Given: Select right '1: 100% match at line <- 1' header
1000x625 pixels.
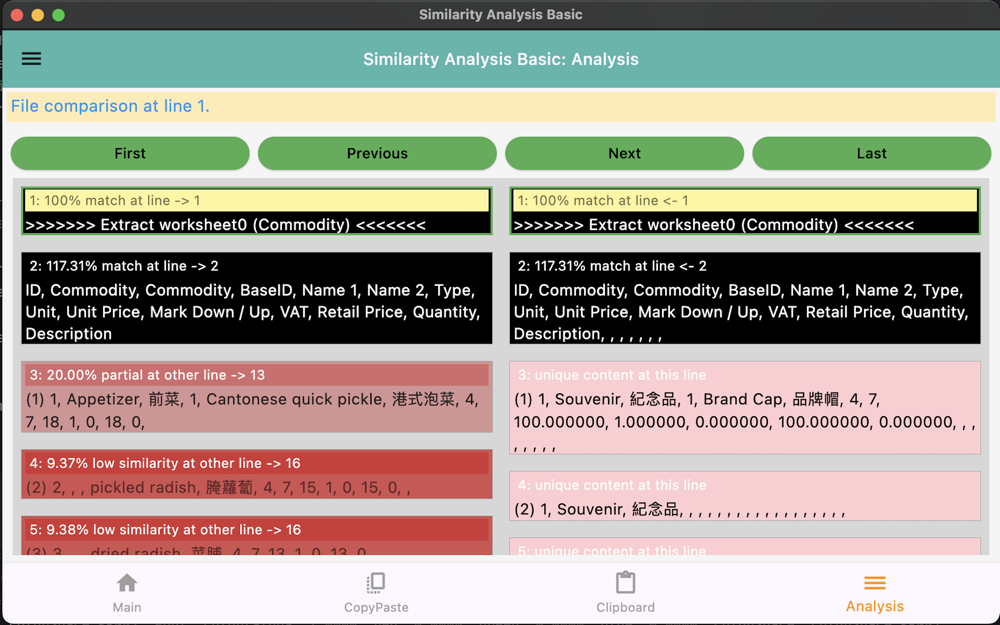Looking at the screenshot, I should point(745,200).
